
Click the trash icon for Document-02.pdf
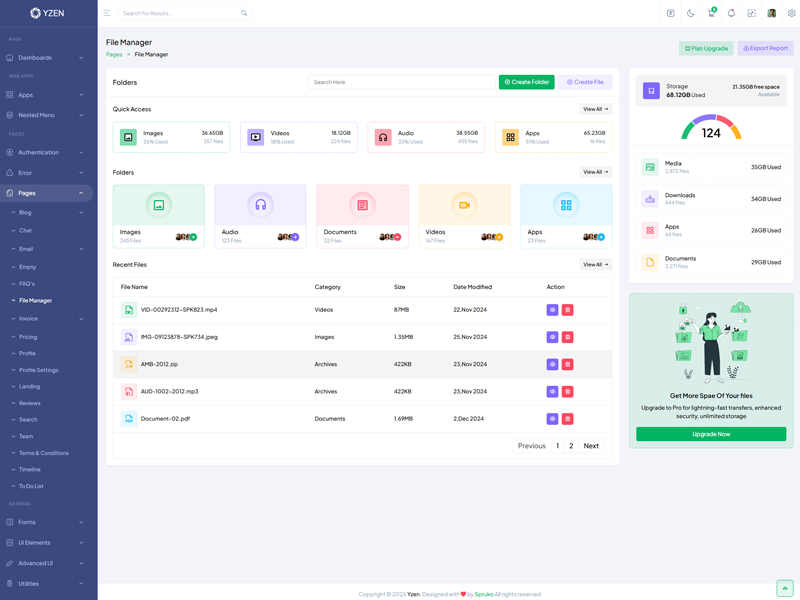point(567,419)
